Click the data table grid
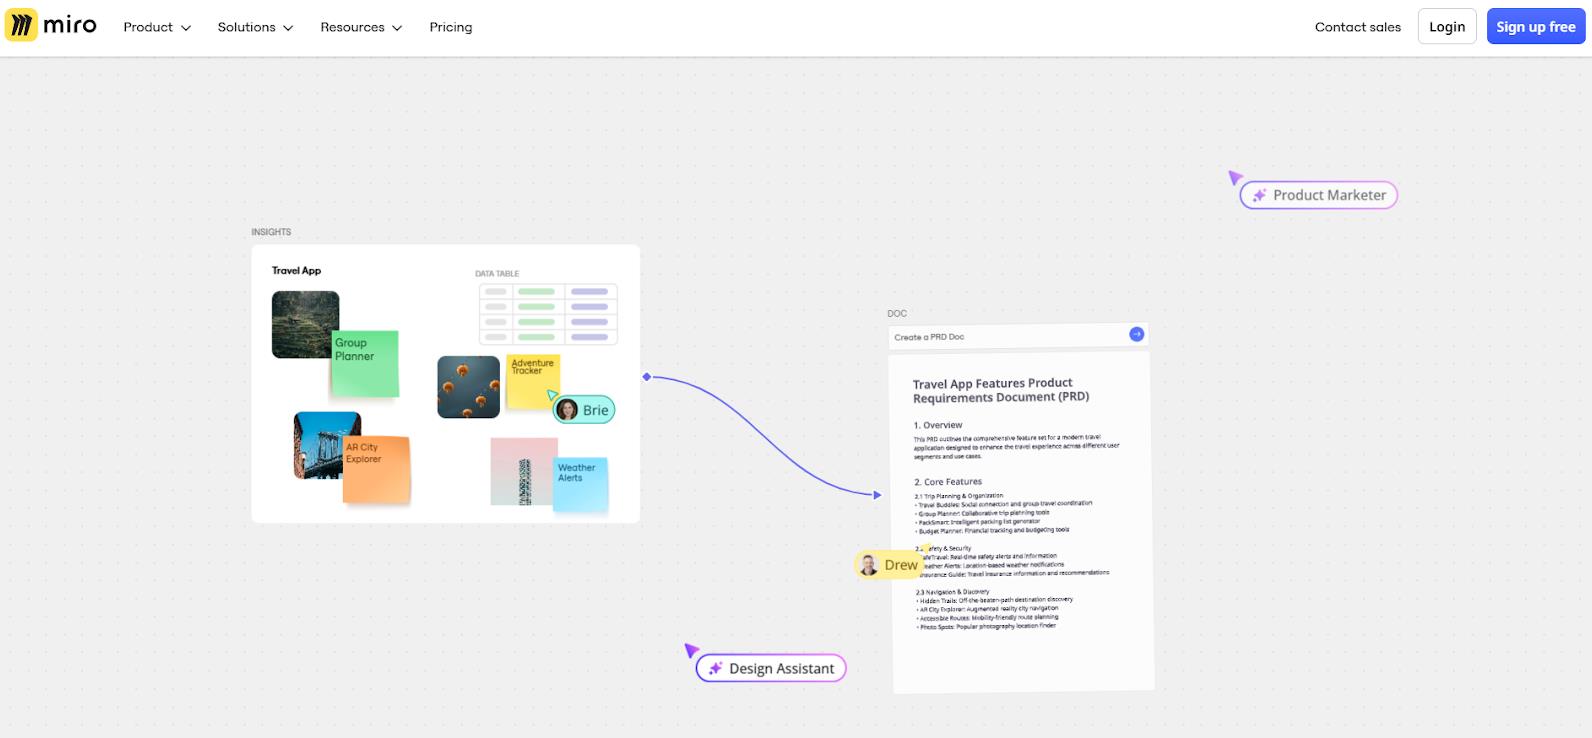The image size is (1592, 738). tap(548, 314)
